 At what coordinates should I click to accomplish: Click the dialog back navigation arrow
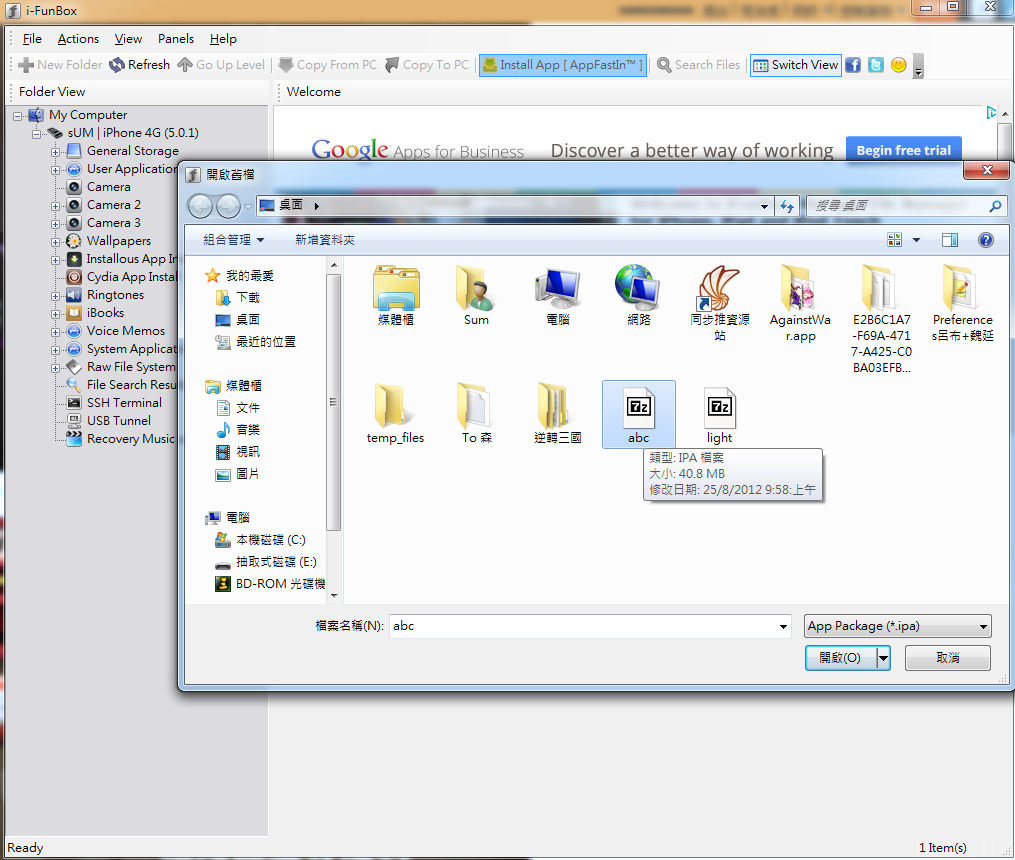pyautogui.click(x=200, y=206)
